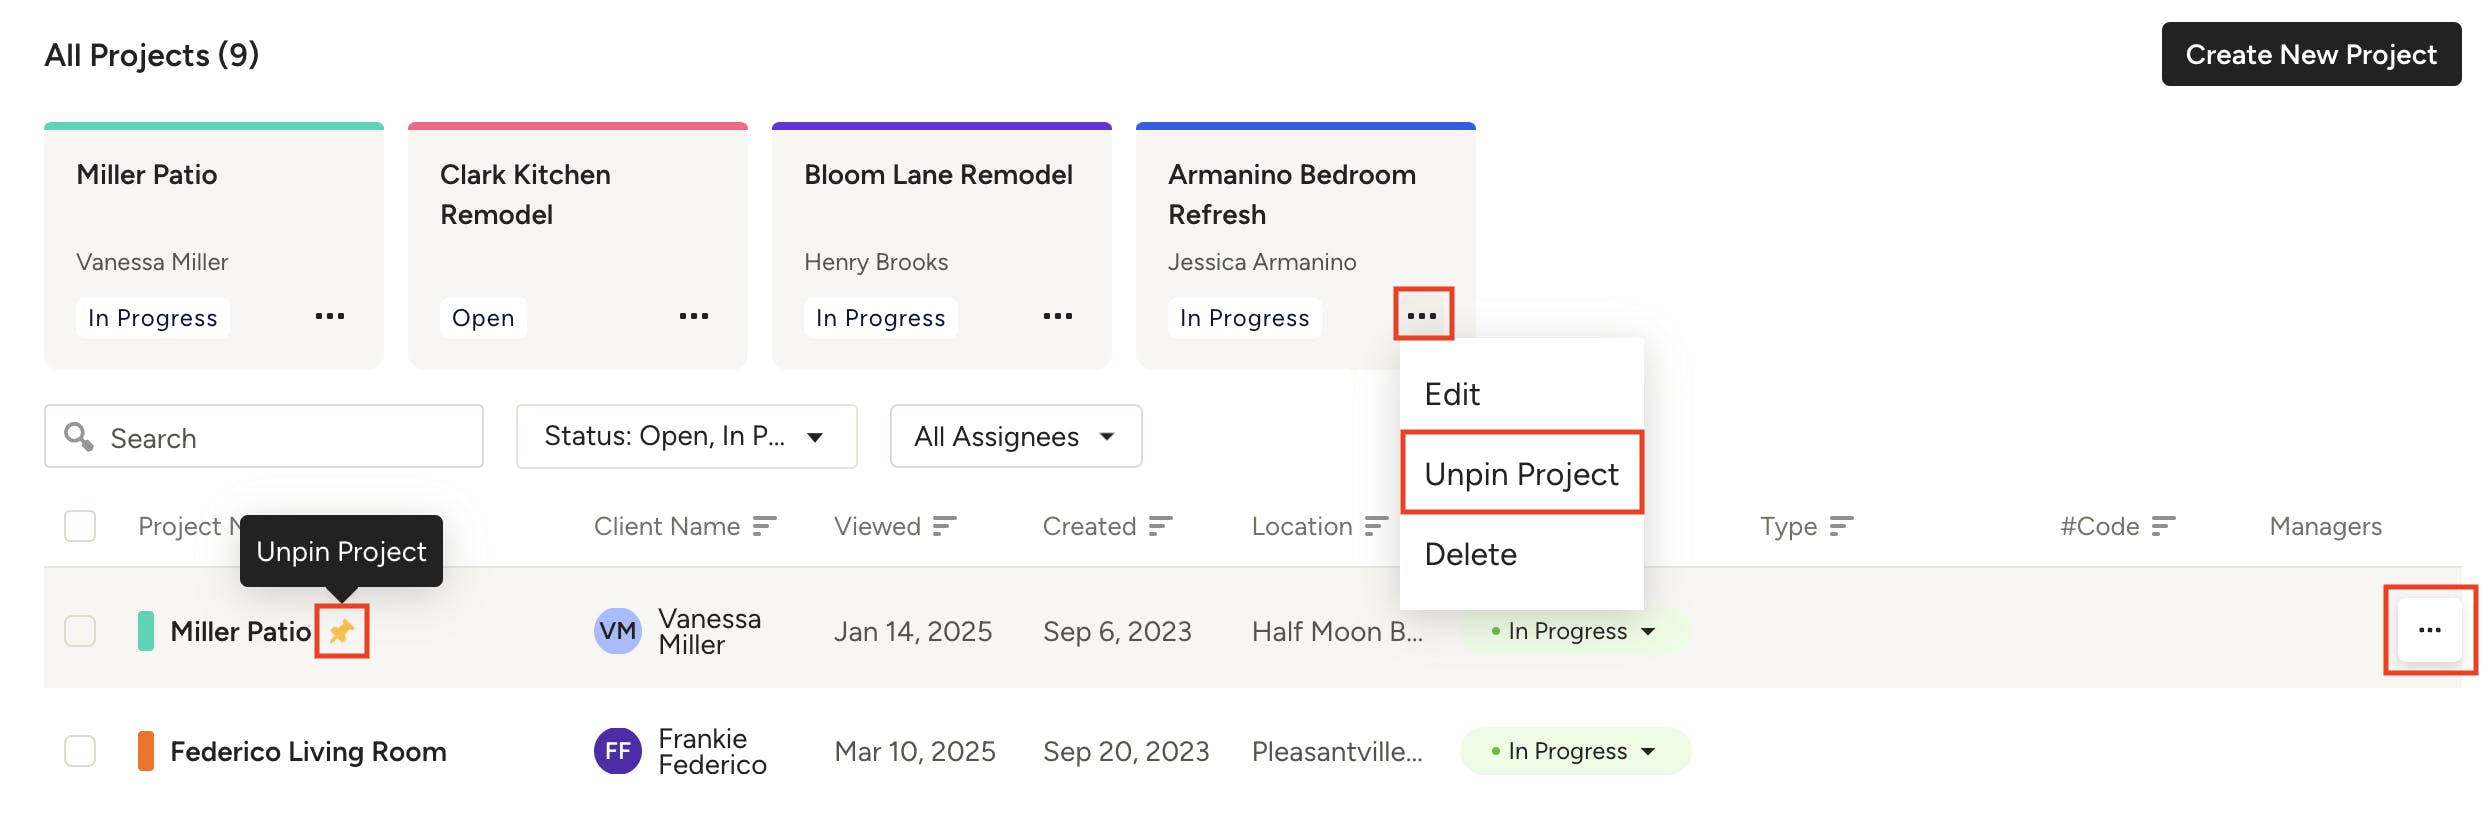The image size is (2492, 826).
Task: Click the Armanino Bedroom Refresh card's three-dot menu
Action: tap(1422, 316)
